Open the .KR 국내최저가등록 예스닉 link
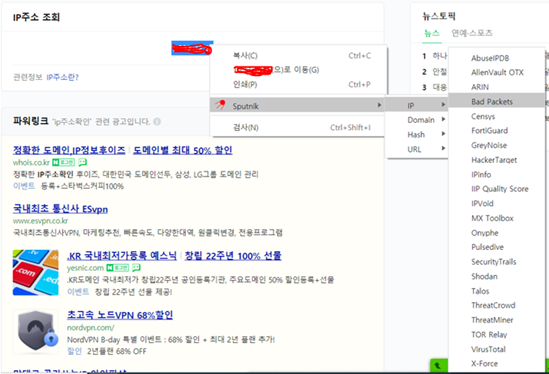This screenshot has height=374, width=549. [122, 256]
